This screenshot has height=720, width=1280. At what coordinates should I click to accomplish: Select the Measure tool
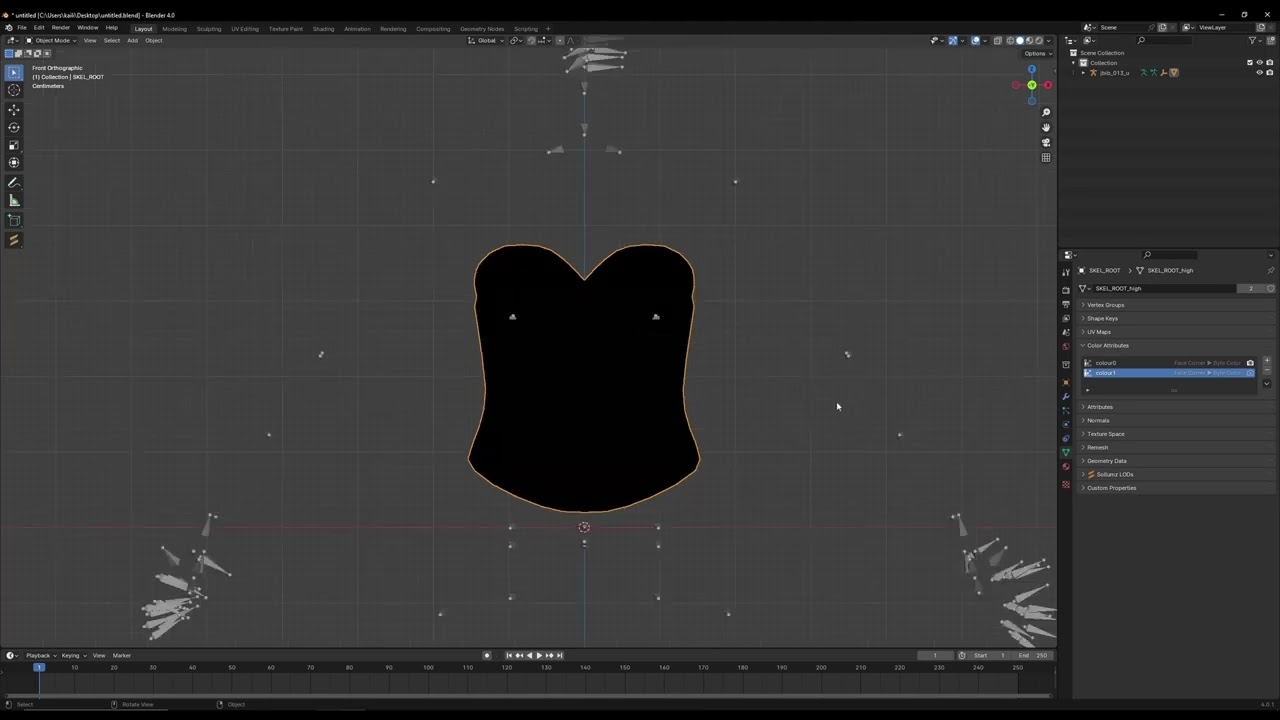coord(14,201)
